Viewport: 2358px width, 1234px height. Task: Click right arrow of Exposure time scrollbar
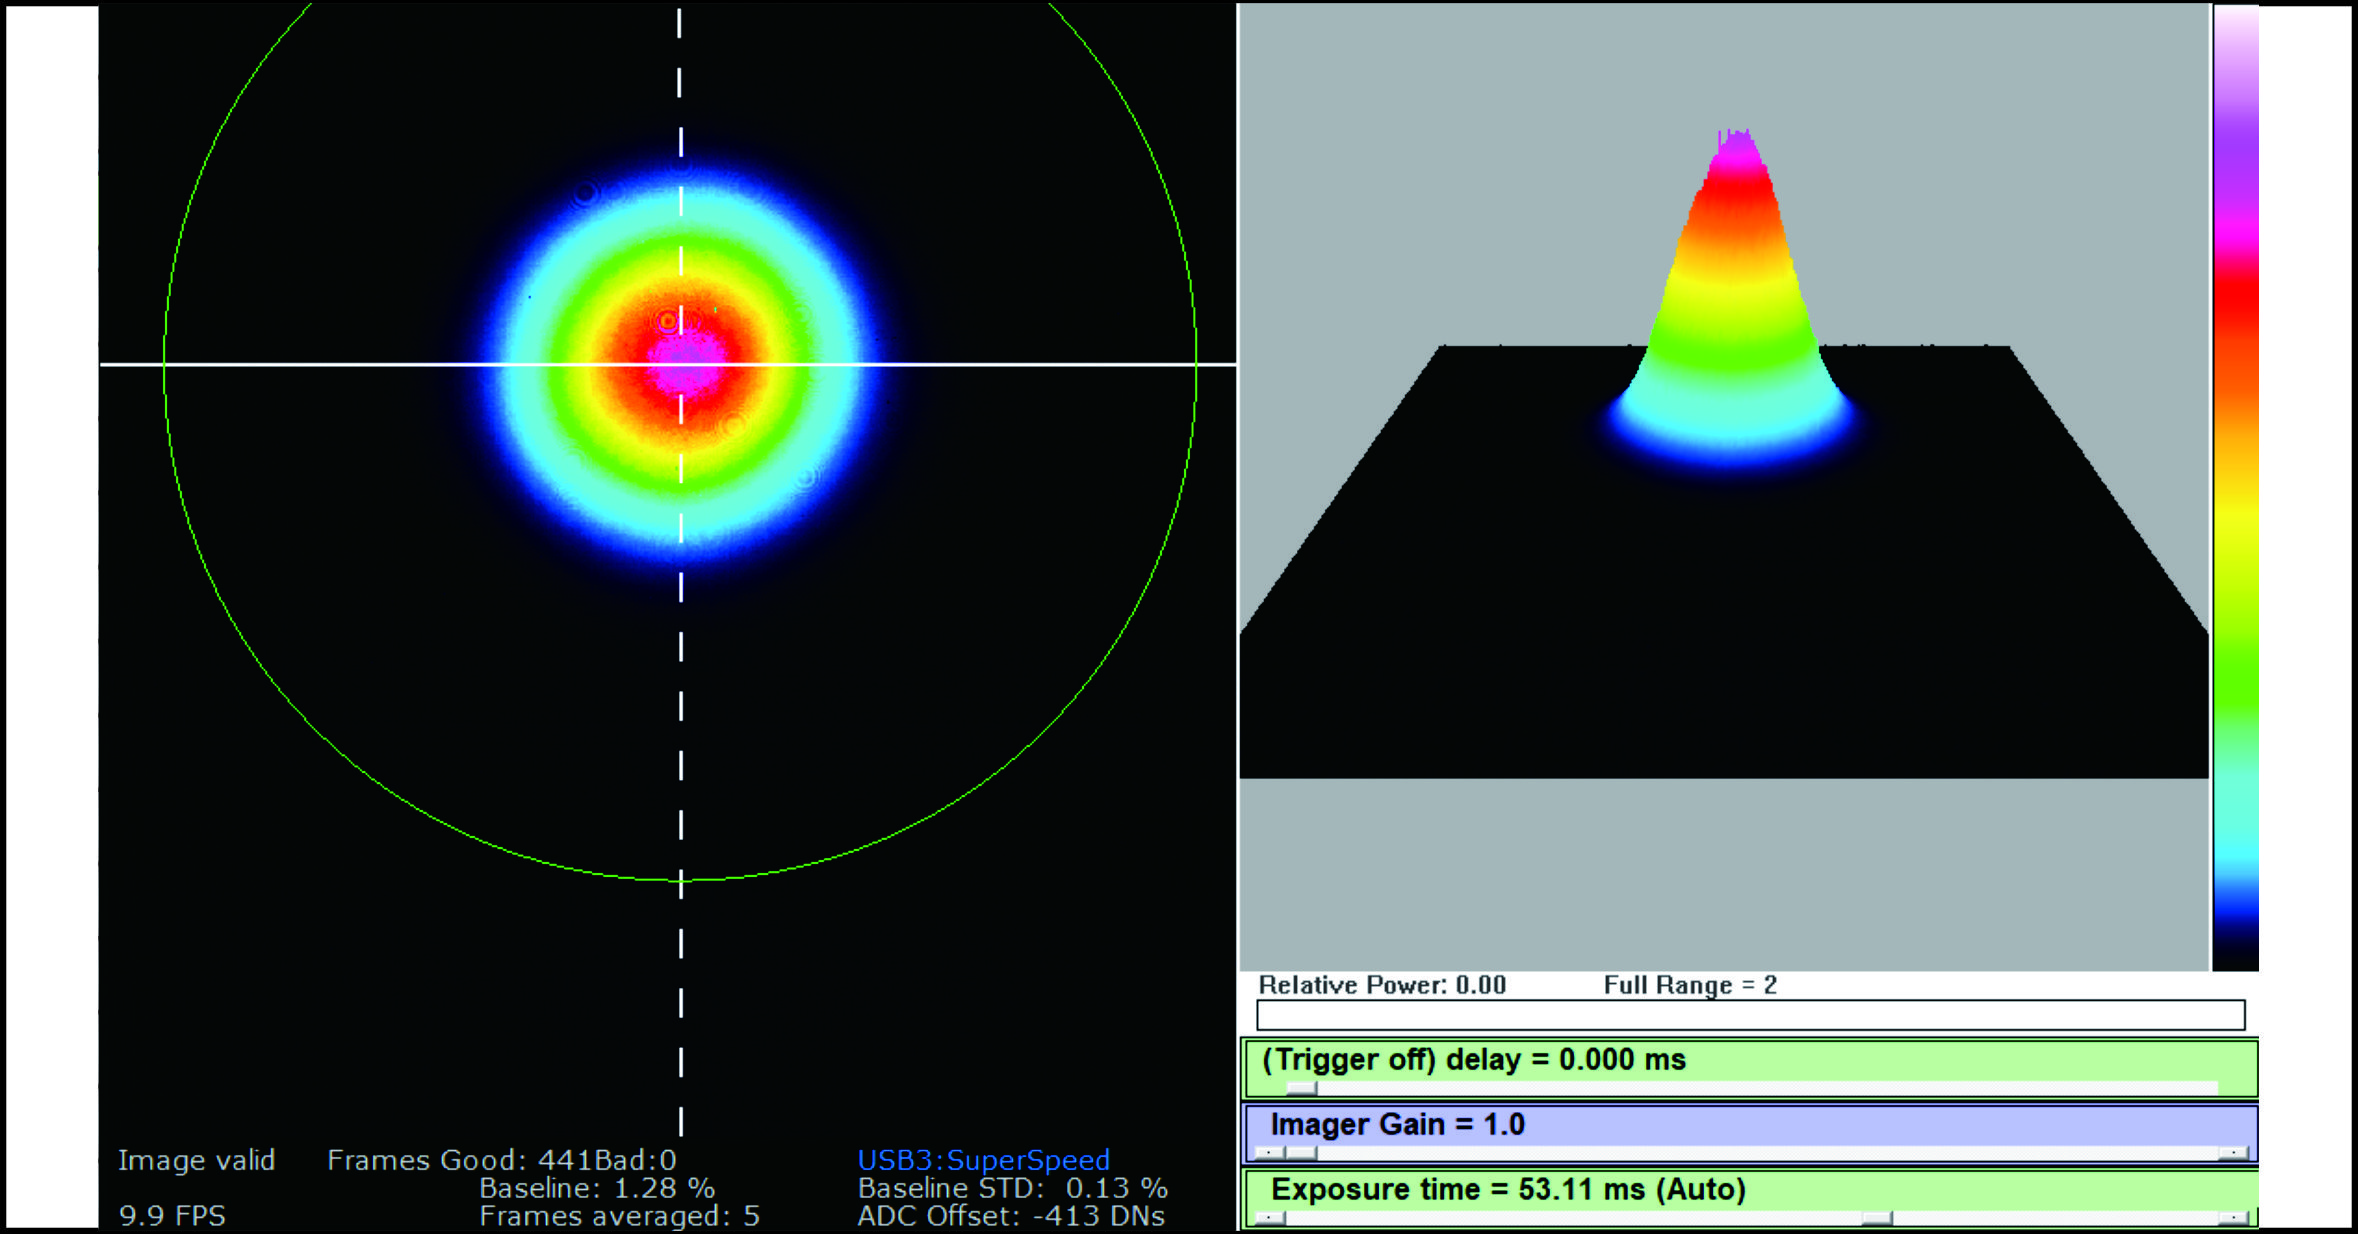(2232, 1218)
